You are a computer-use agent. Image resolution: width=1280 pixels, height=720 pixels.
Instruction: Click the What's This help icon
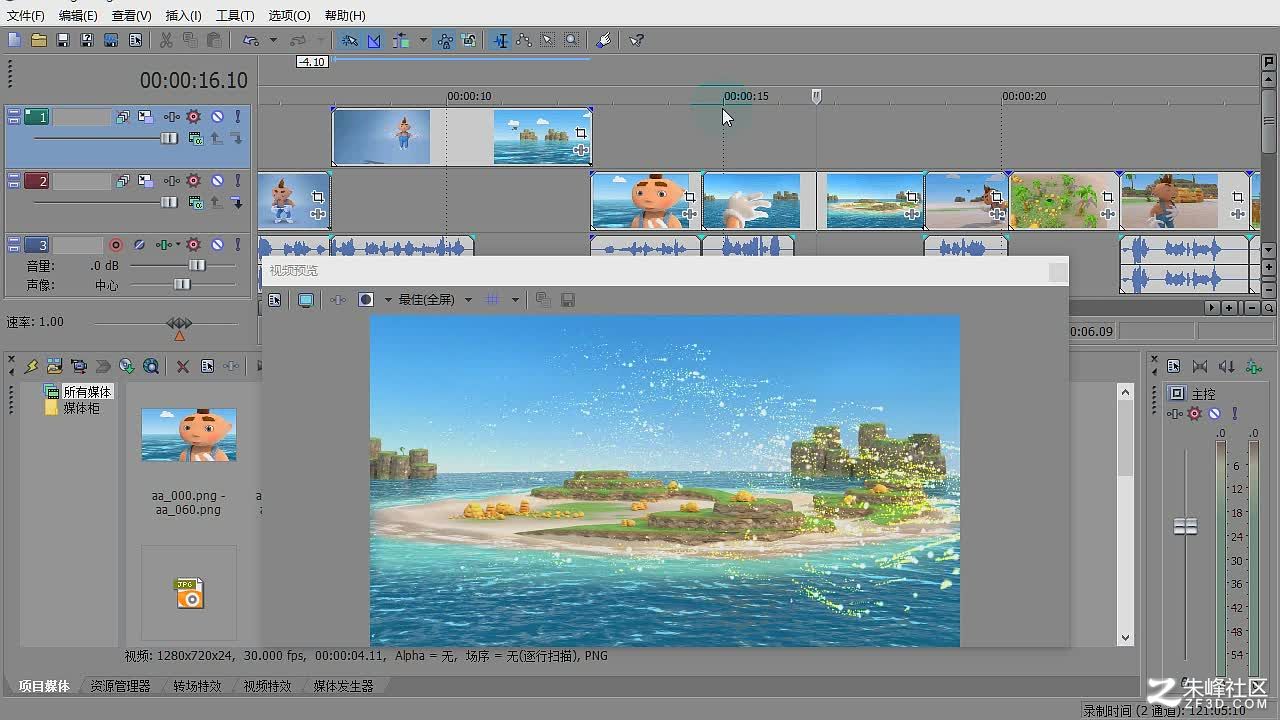point(636,40)
